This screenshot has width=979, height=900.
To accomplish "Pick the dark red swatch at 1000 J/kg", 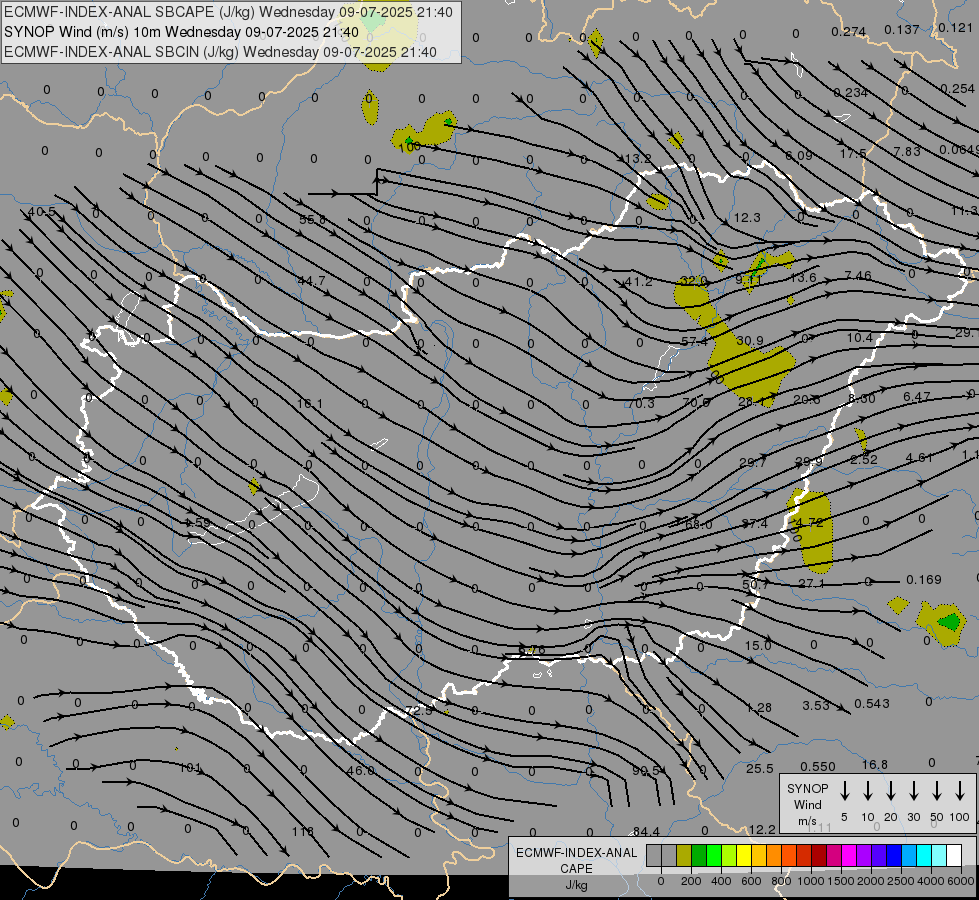I will pyautogui.click(x=819, y=856).
